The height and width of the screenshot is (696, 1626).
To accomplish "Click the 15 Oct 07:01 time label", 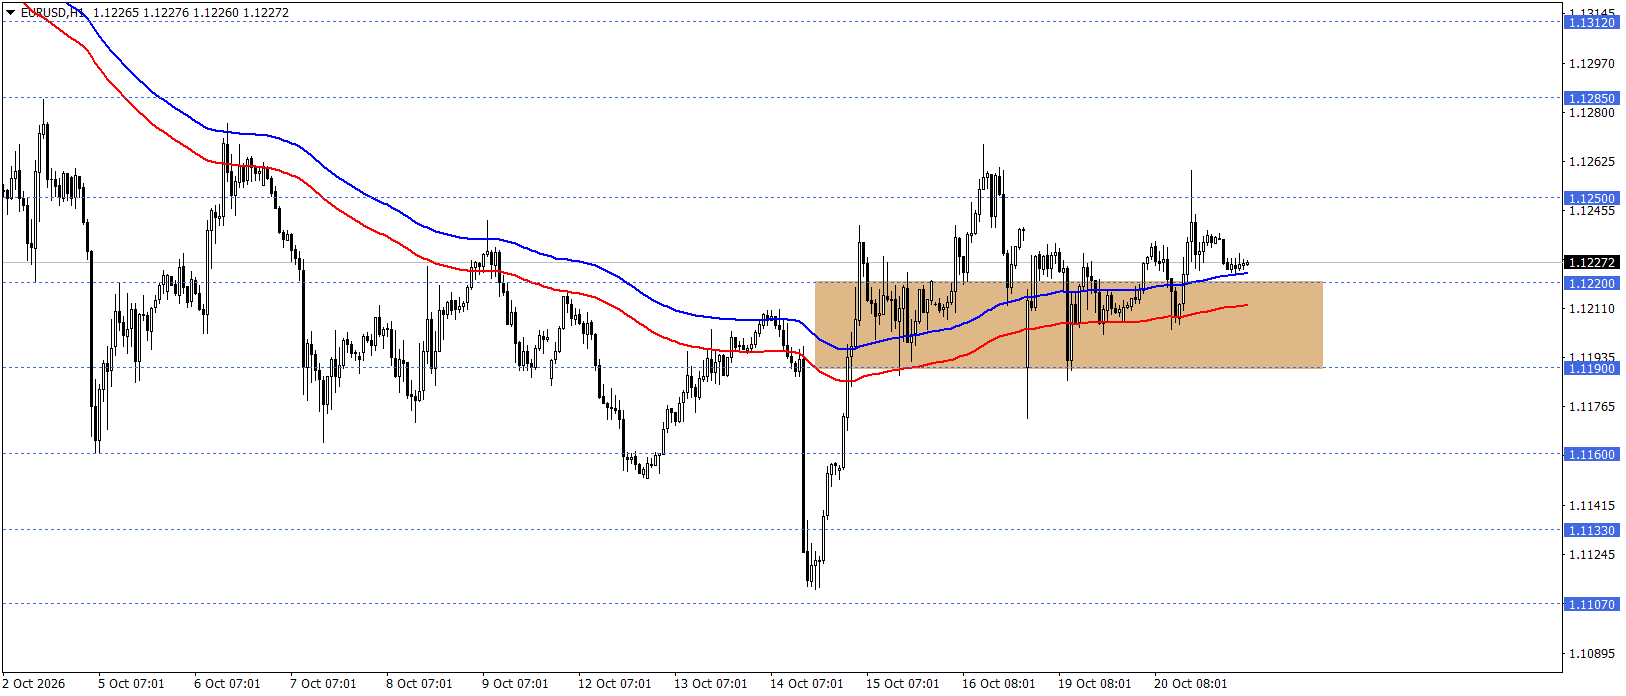I will [903, 683].
